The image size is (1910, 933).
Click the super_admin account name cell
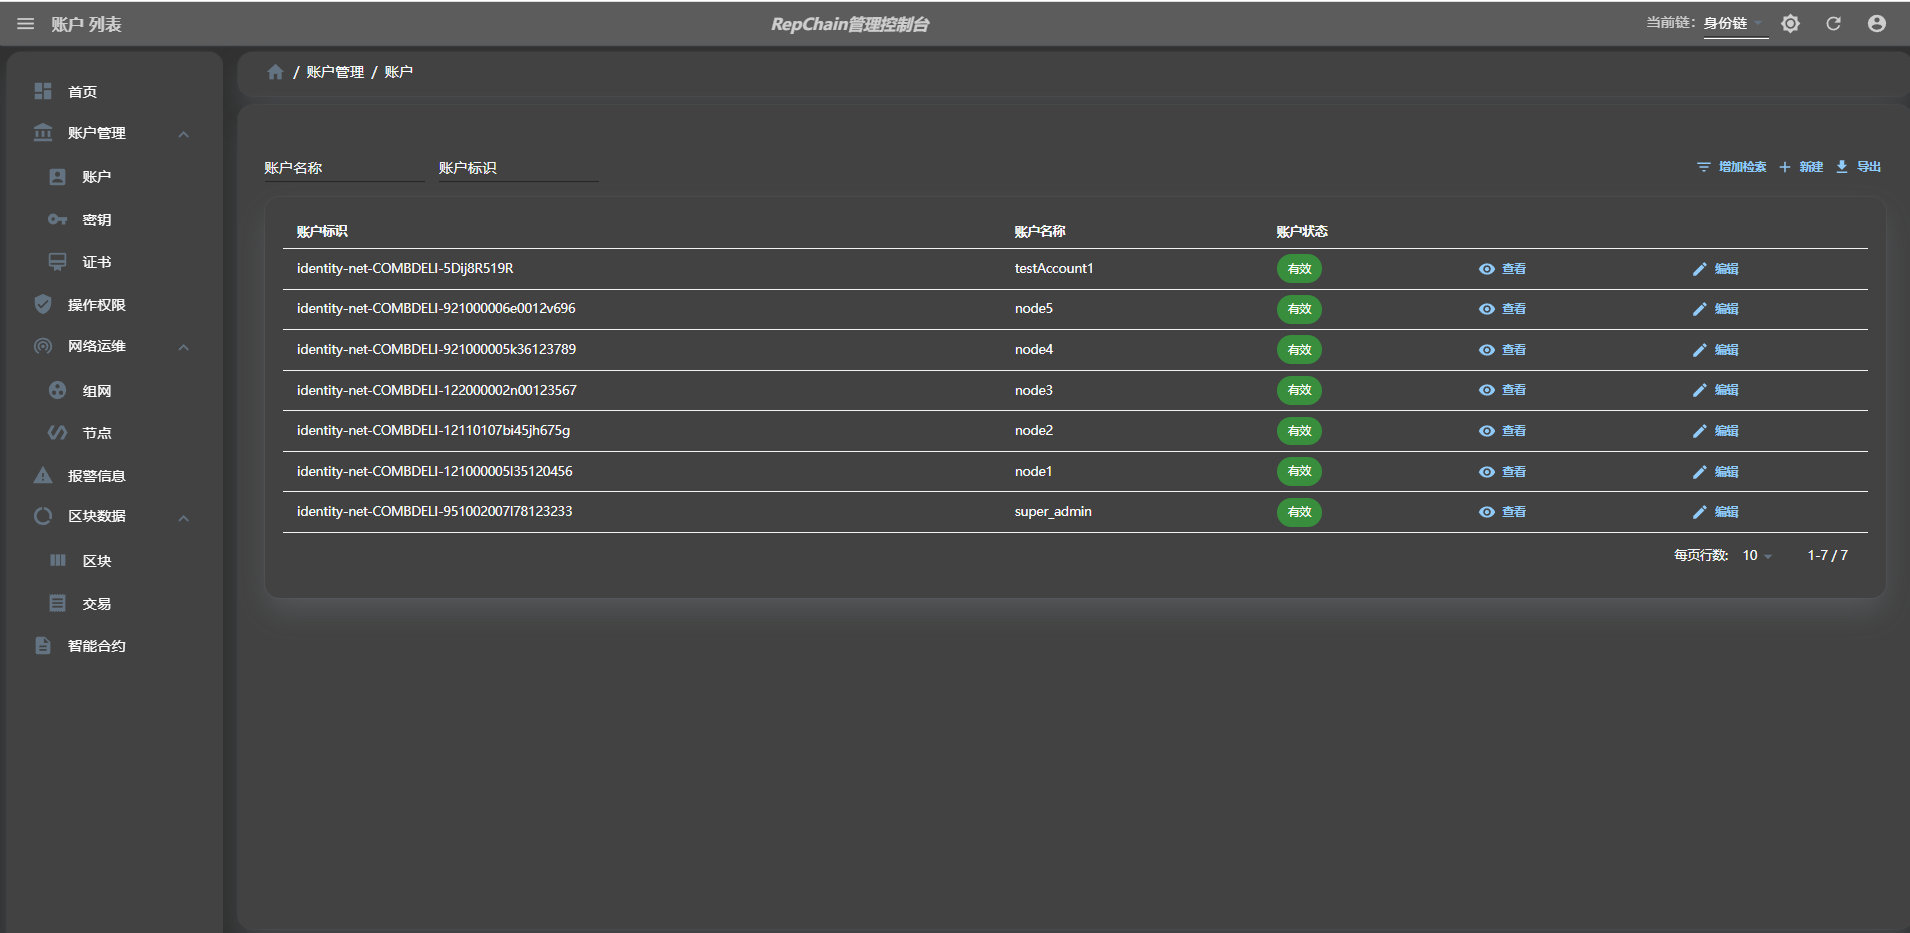click(1053, 511)
